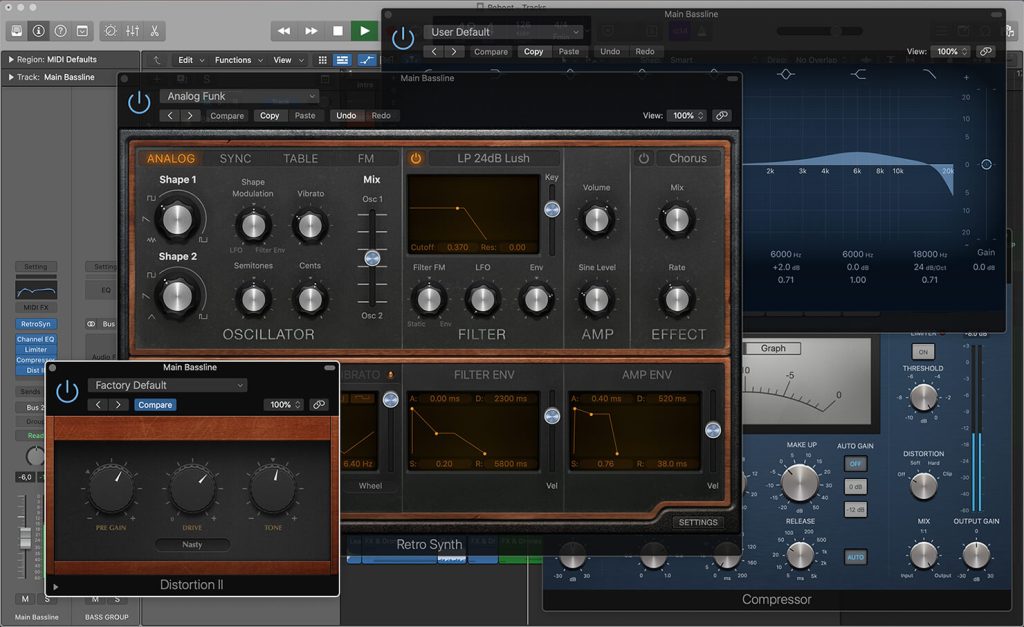
Task: Click the Osc 1/Osc 2 Mix slider handle
Action: [x=372, y=258]
